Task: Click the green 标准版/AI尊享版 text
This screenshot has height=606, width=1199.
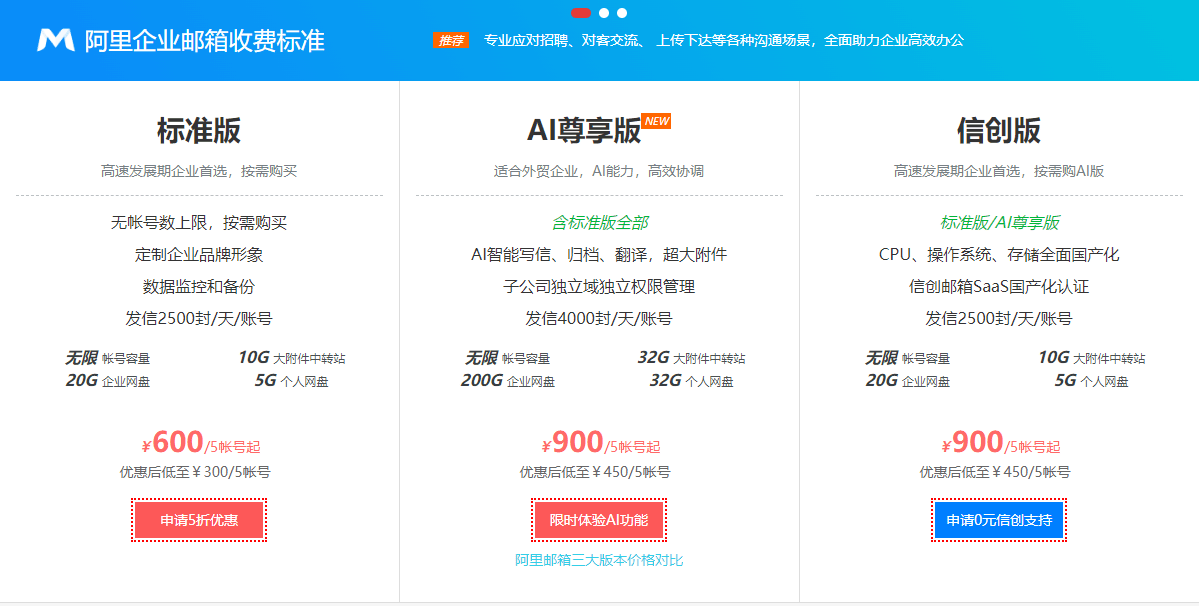Action: [x=999, y=222]
